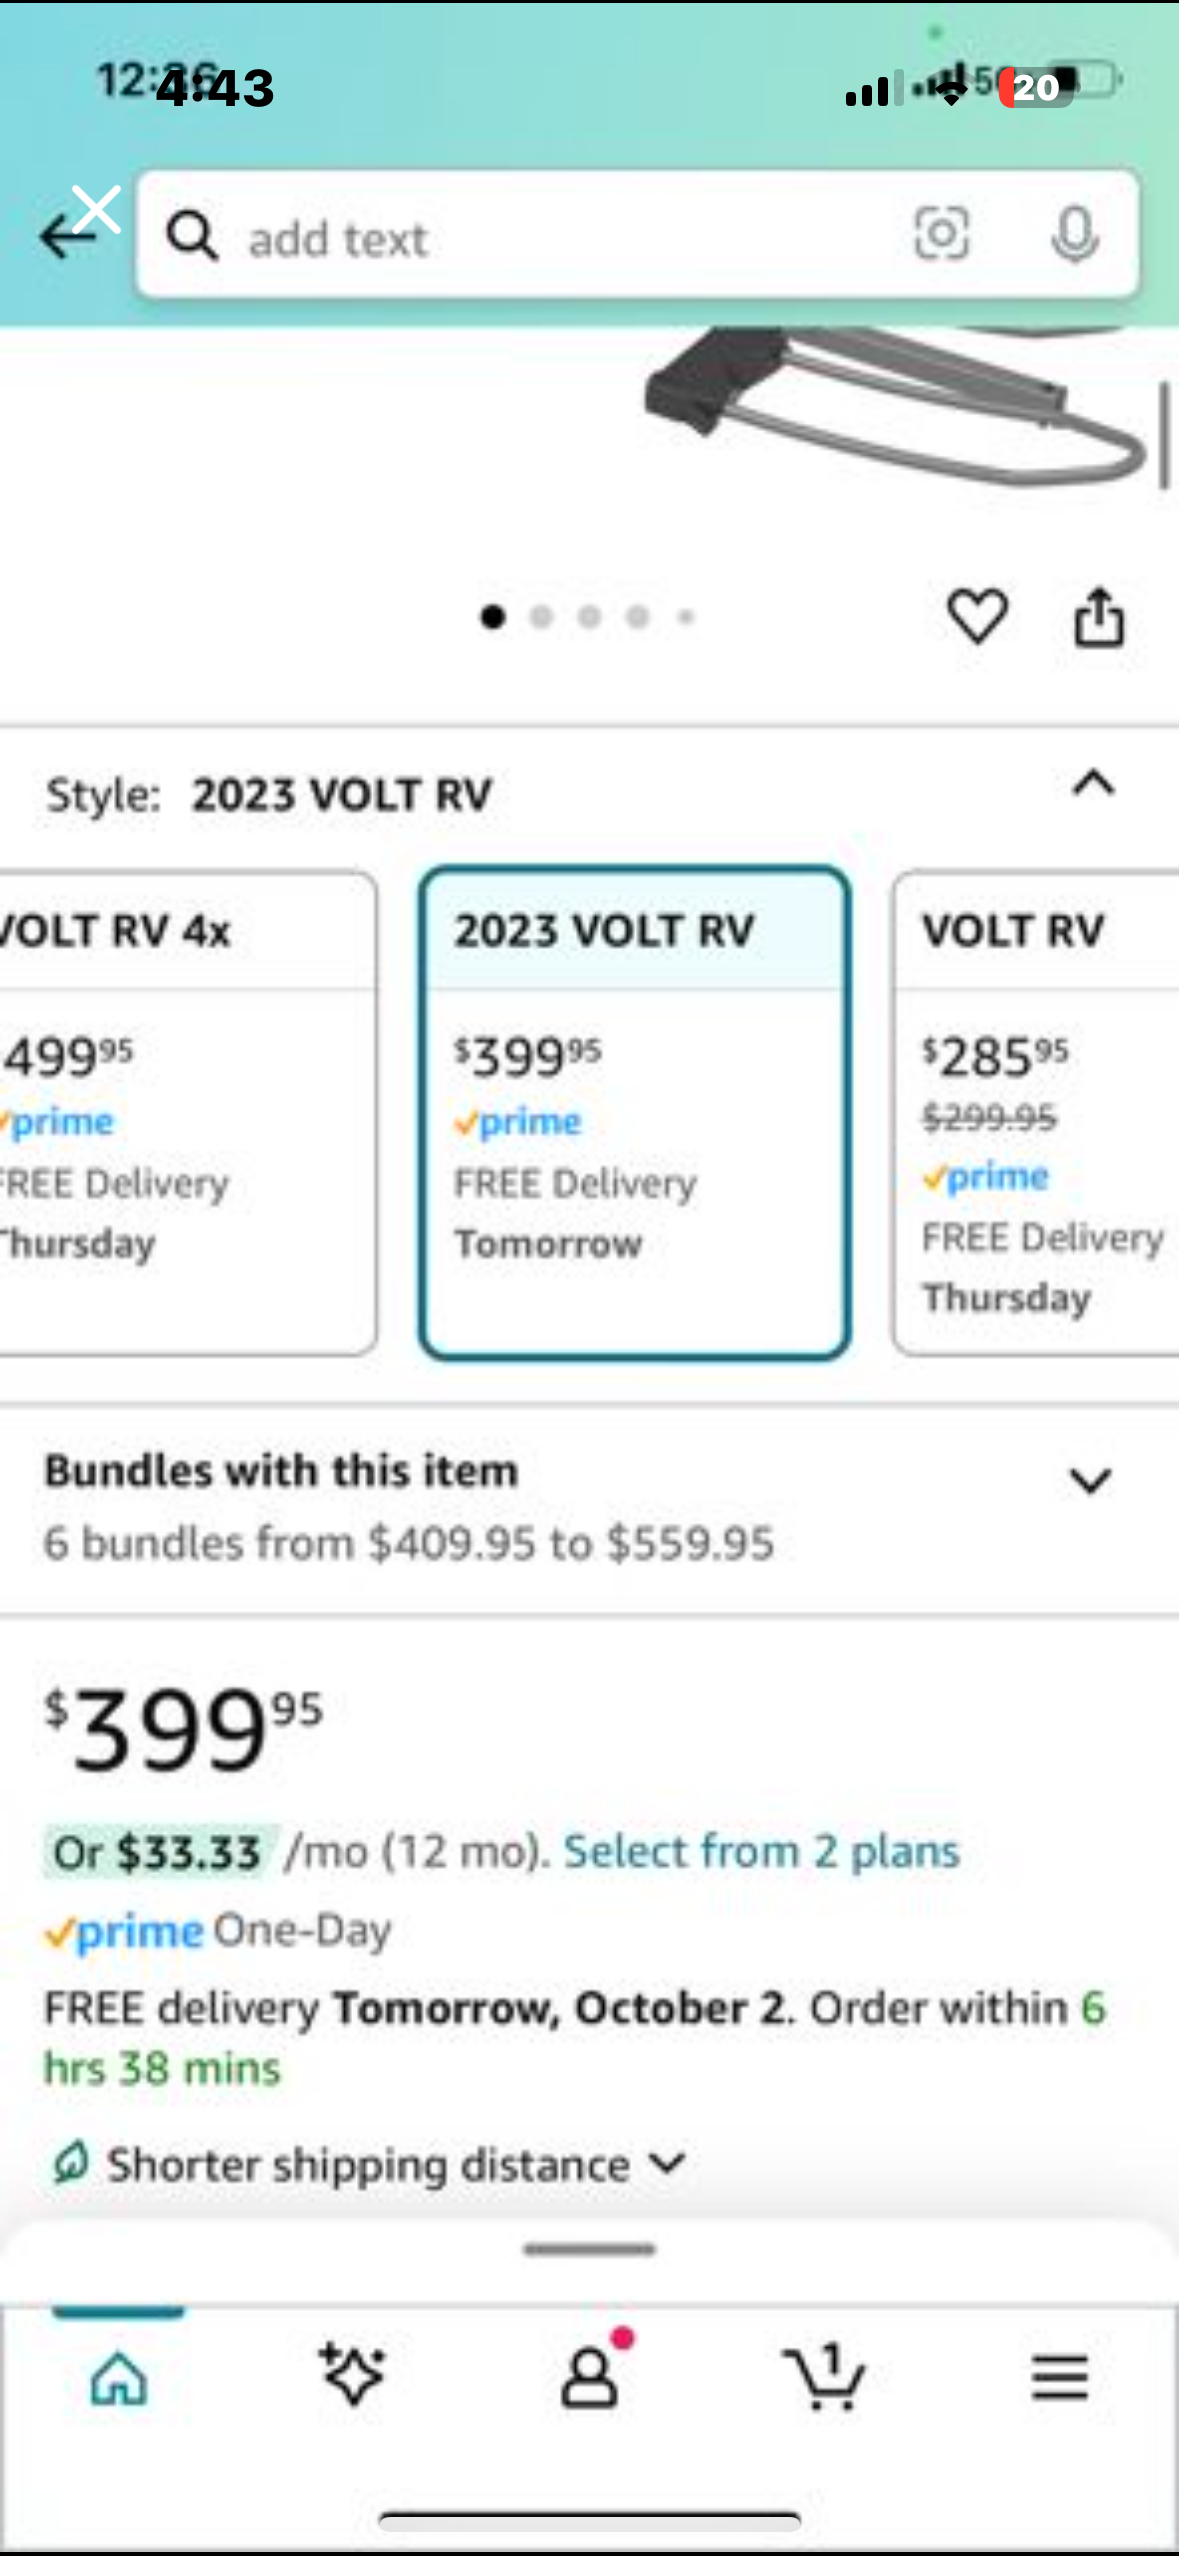Screen dimensions: 1179x2556
Task: Tap the share icon
Action: click(1099, 617)
